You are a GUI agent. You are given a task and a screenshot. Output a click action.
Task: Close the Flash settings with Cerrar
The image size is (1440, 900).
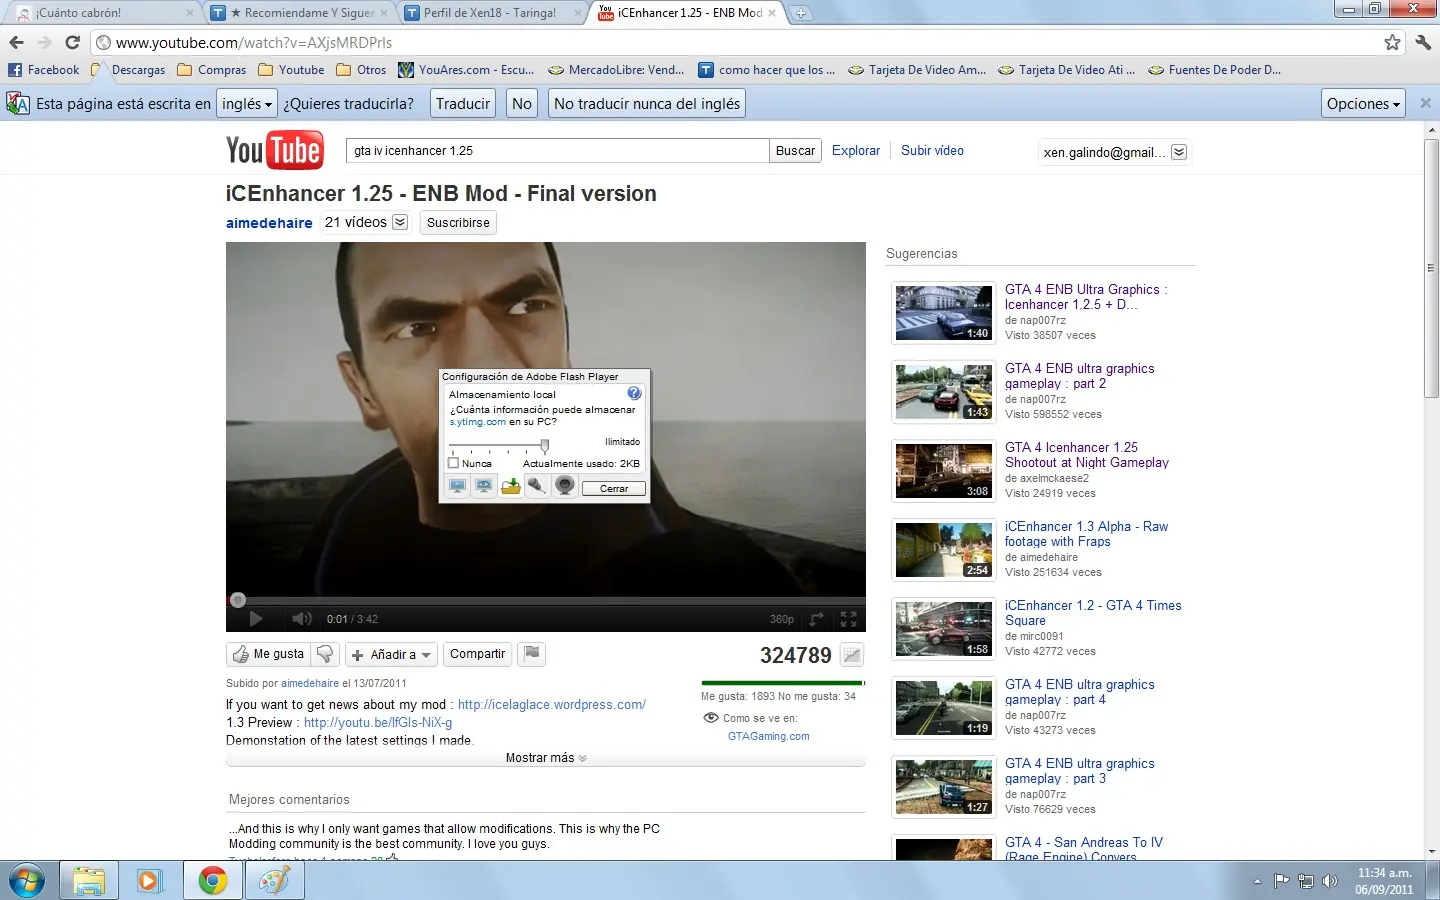click(614, 489)
